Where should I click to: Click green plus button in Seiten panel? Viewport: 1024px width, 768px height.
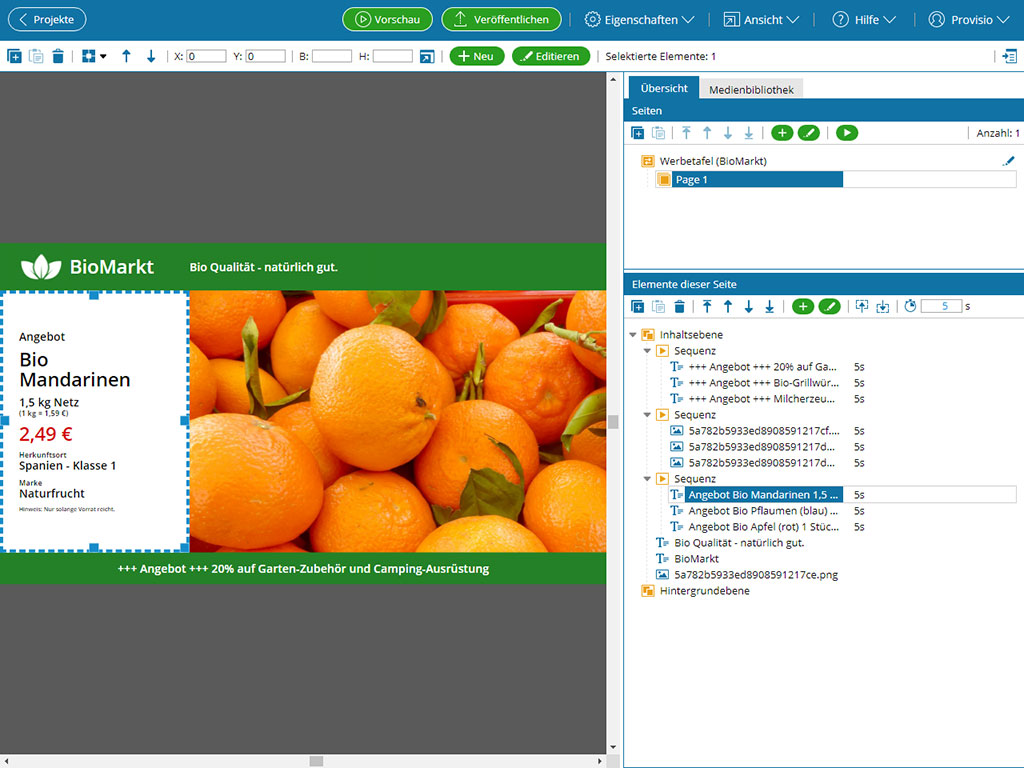pyautogui.click(x=782, y=133)
